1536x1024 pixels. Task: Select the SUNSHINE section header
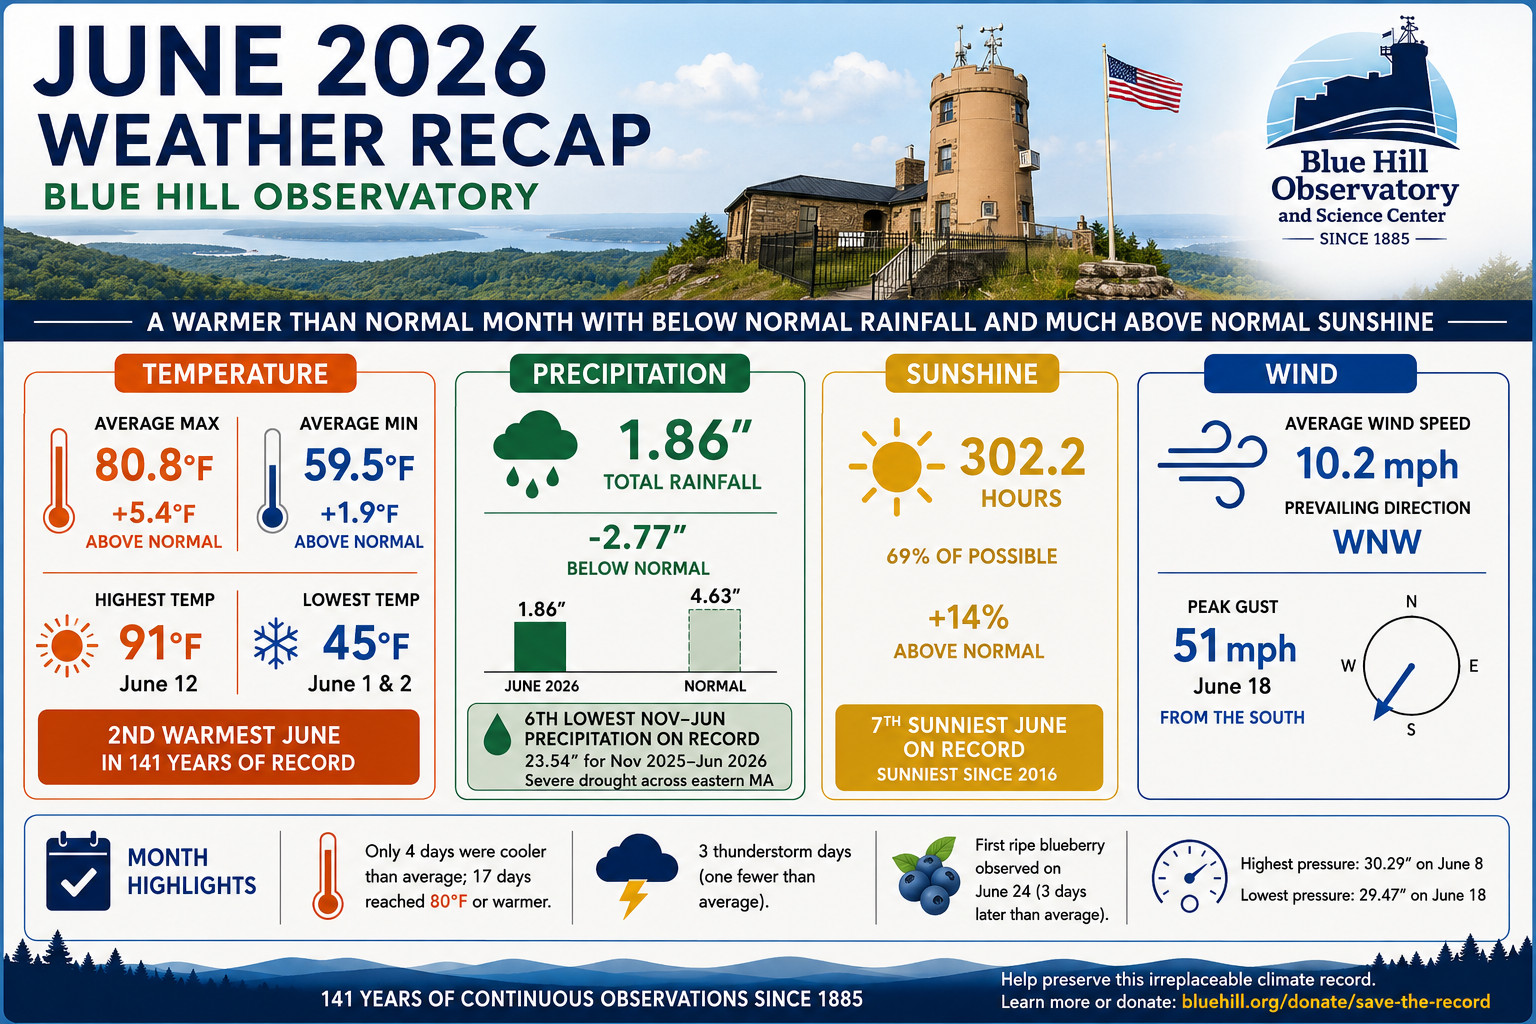[x=972, y=374]
